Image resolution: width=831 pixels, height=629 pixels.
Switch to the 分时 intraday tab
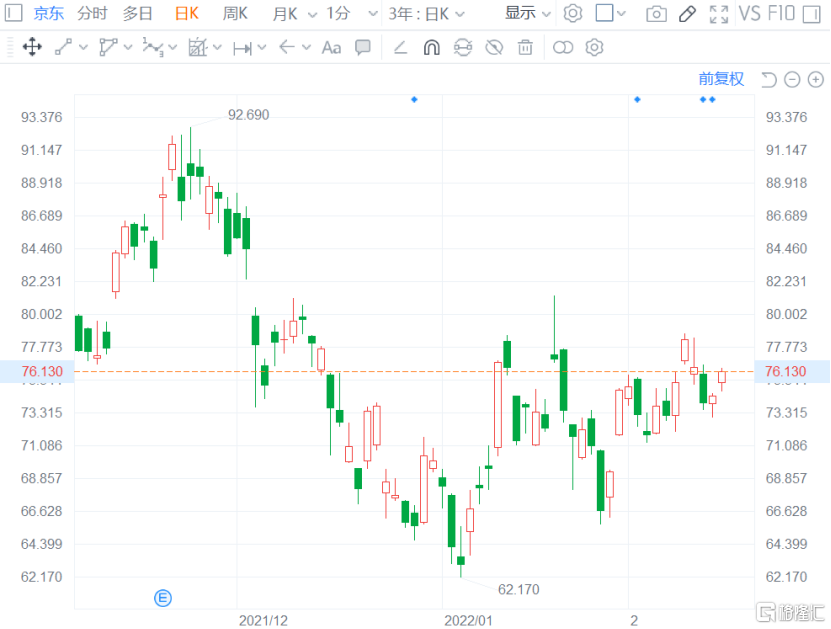(92, 14)
